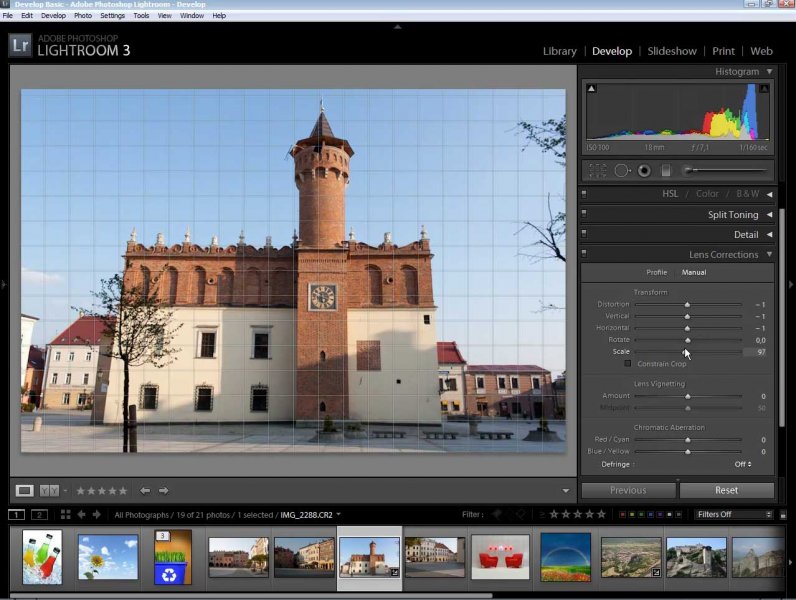This screenshot has height=600, width=796.
Task: Switch to Loupe view mode icon
Action: [x=25, y=490]
